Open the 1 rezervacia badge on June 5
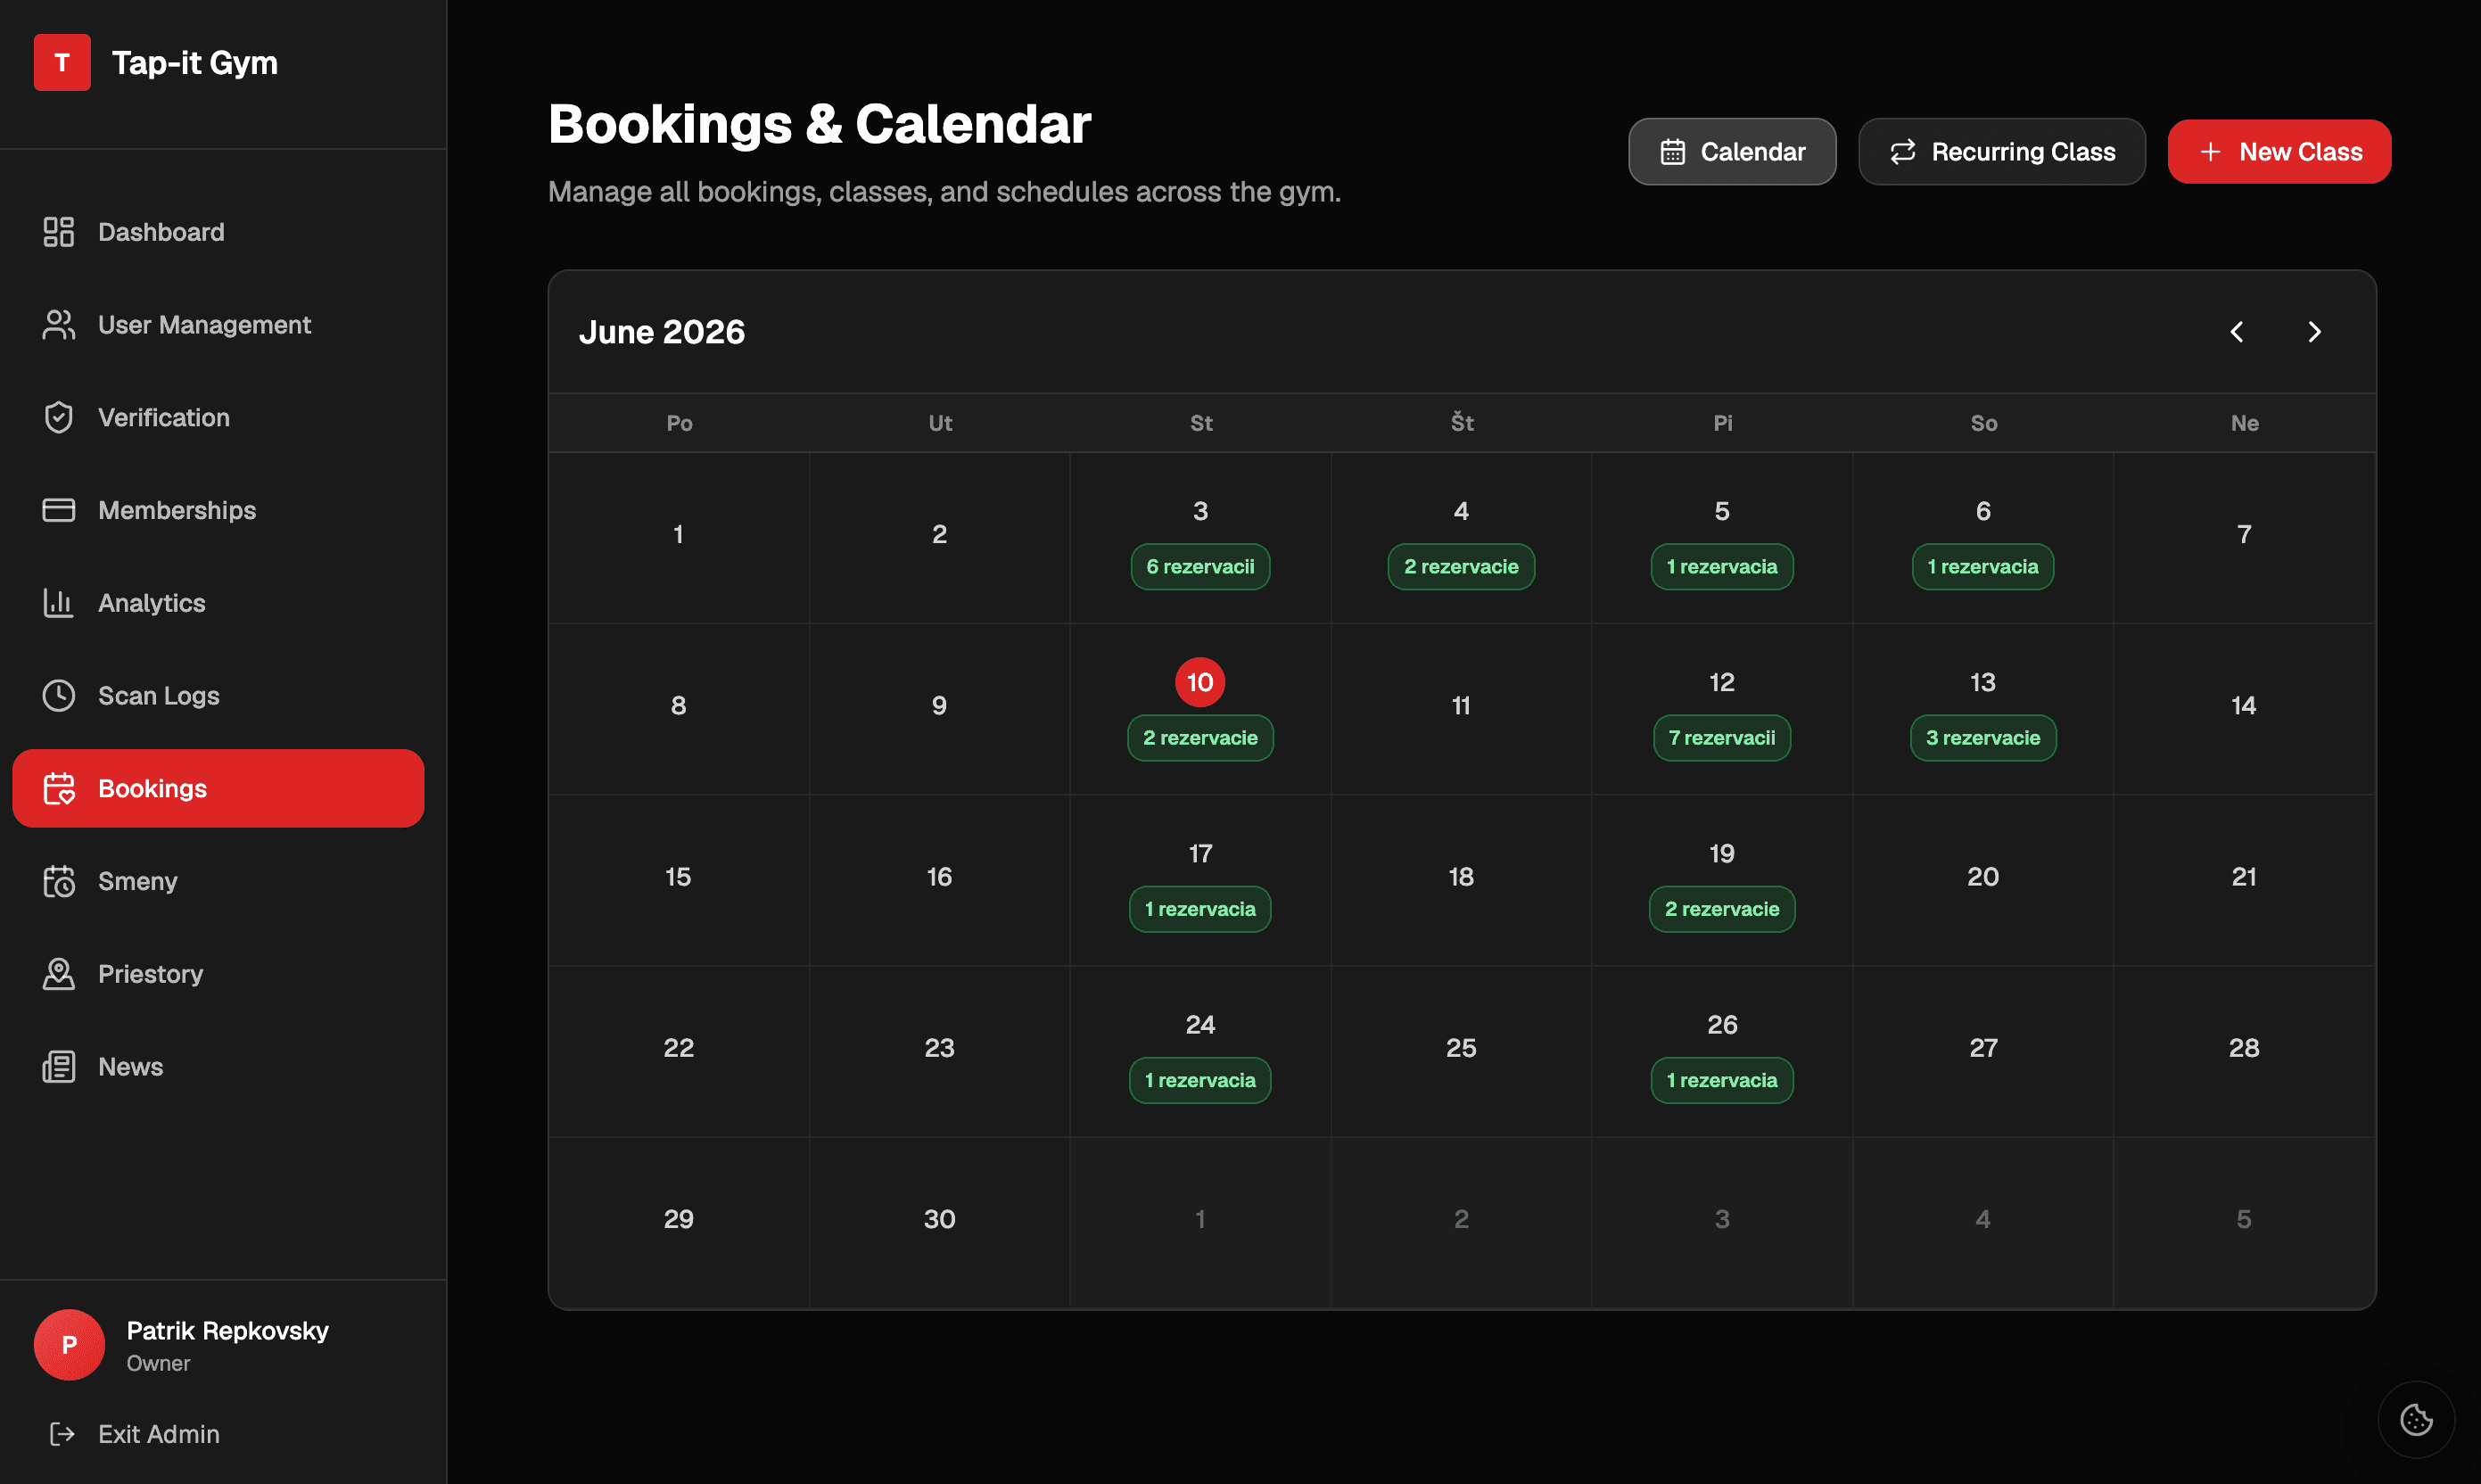 point(1722,567)
